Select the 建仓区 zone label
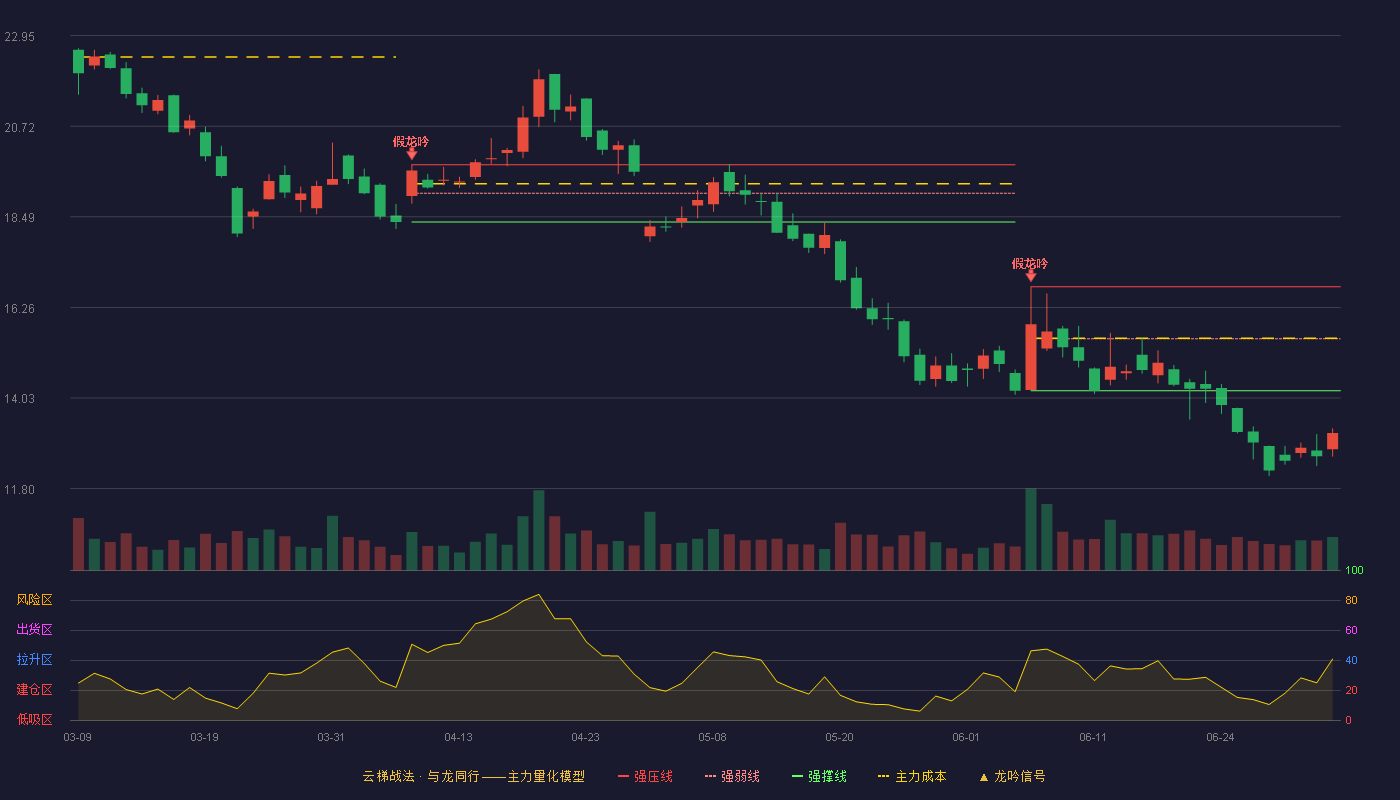 [34, 690]
